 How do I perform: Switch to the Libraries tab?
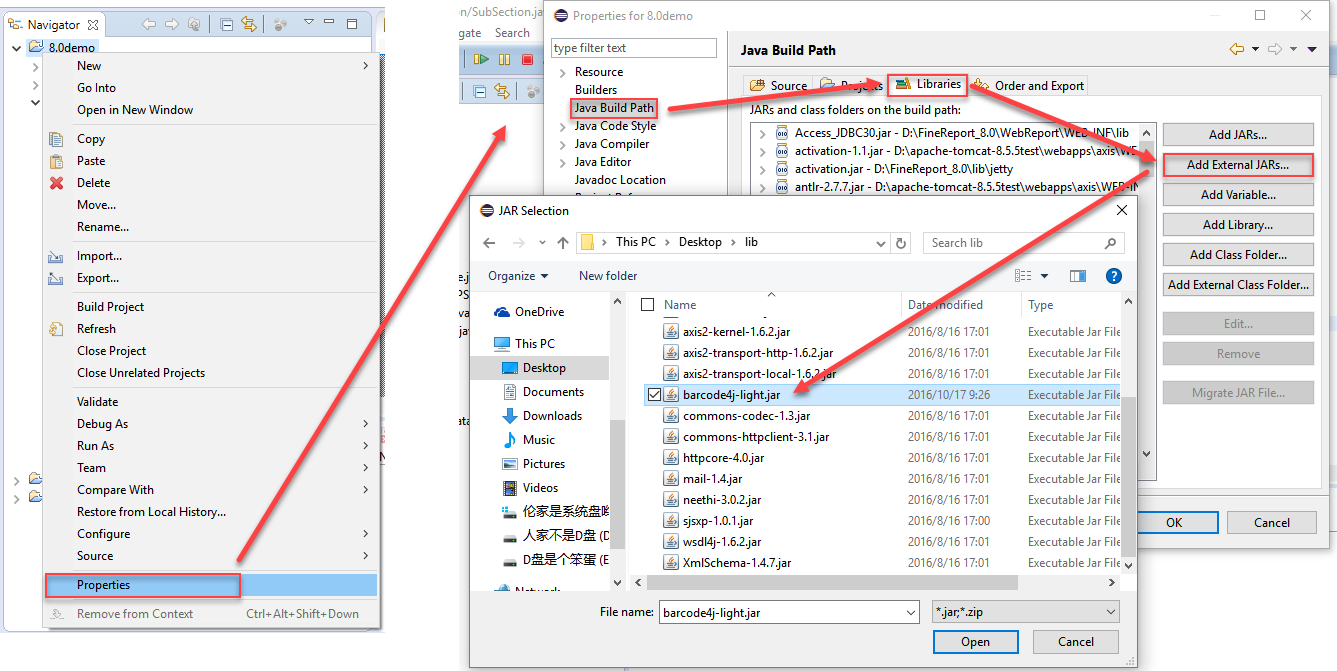(928, 84)
